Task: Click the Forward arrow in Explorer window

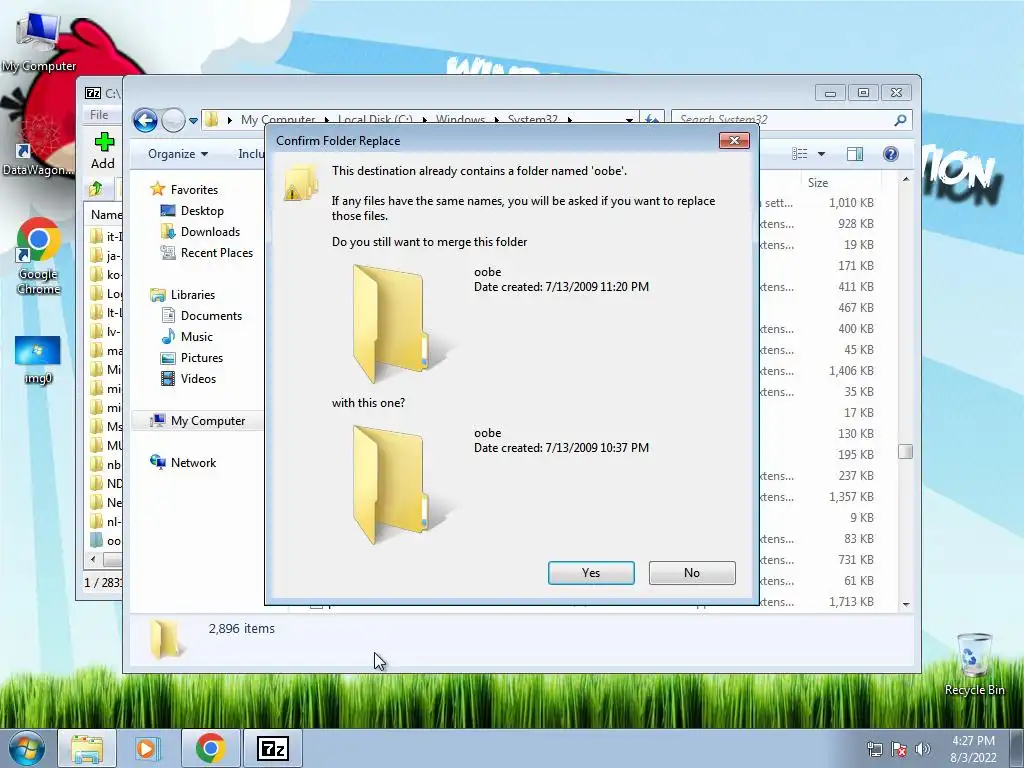Action: pos(173,120)
